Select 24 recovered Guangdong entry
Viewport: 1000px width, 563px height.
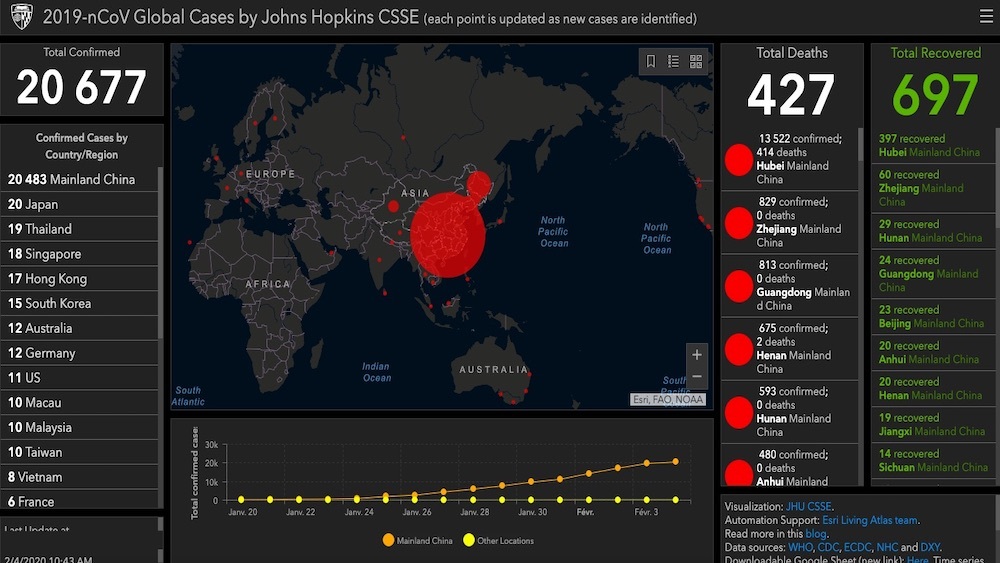[x=934, y=274]
